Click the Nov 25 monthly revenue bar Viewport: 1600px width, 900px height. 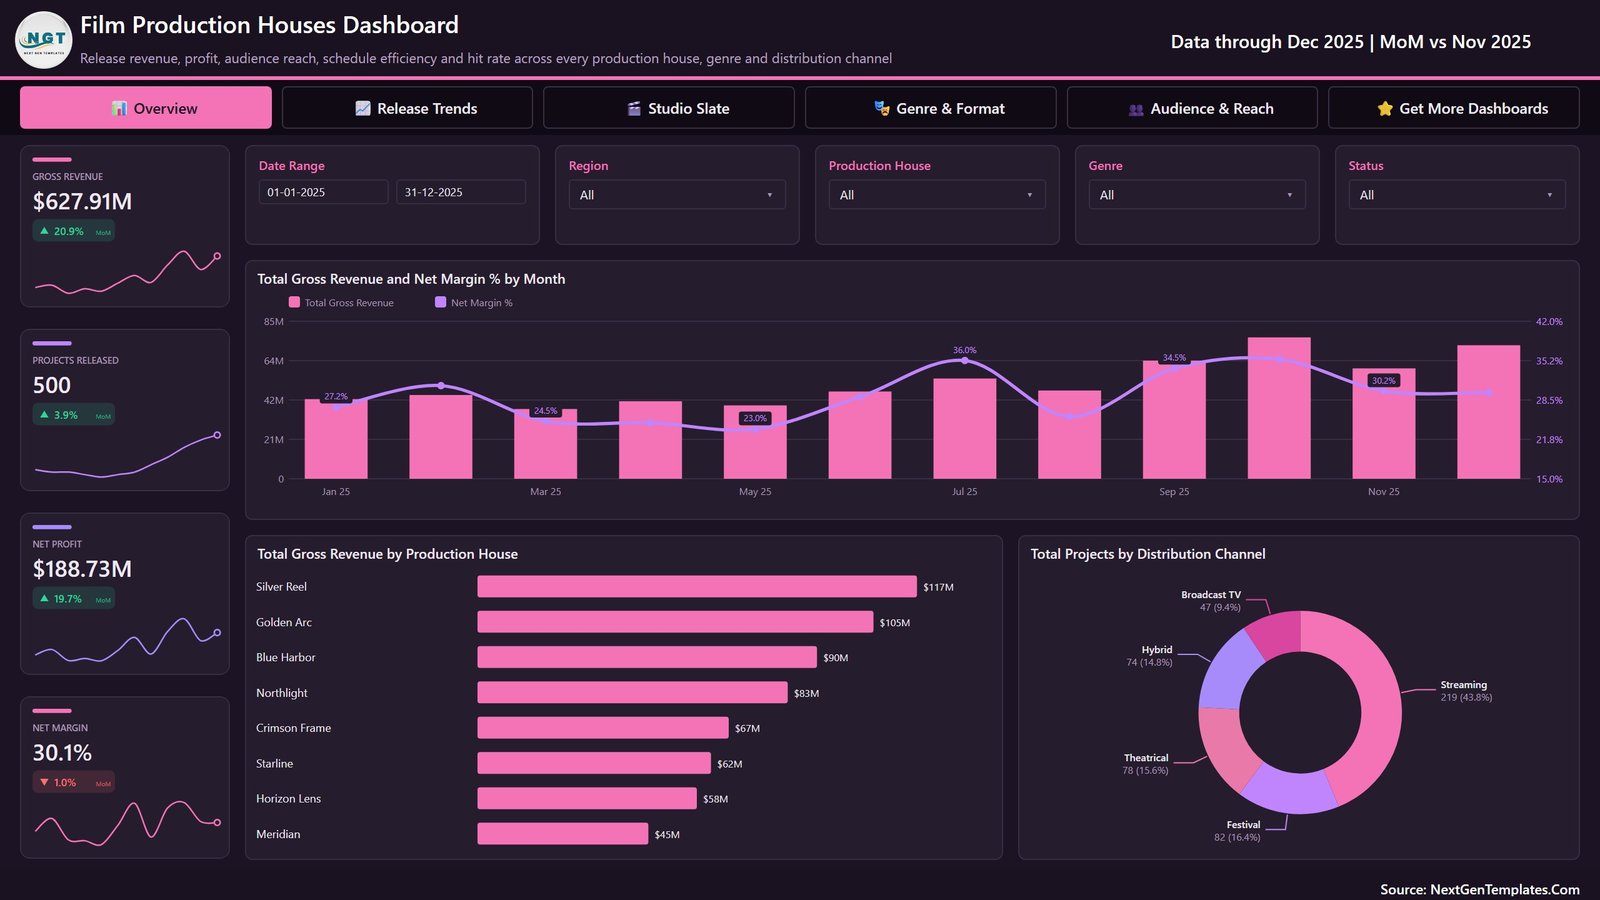(1384, 424)
